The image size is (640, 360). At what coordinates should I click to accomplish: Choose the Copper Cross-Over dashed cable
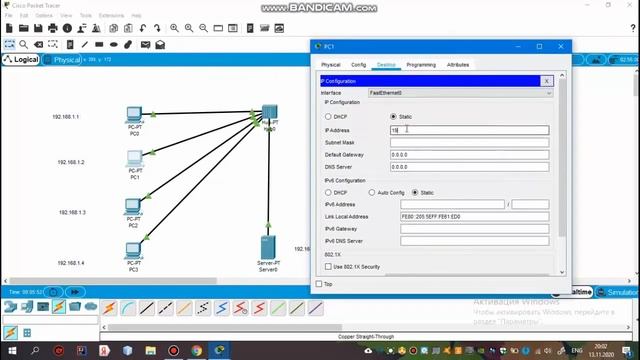(166, 309)
